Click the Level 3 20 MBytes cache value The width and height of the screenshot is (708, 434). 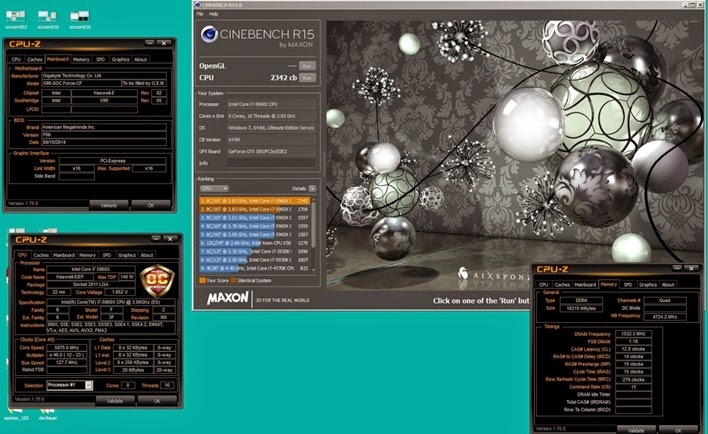(131, 370)
